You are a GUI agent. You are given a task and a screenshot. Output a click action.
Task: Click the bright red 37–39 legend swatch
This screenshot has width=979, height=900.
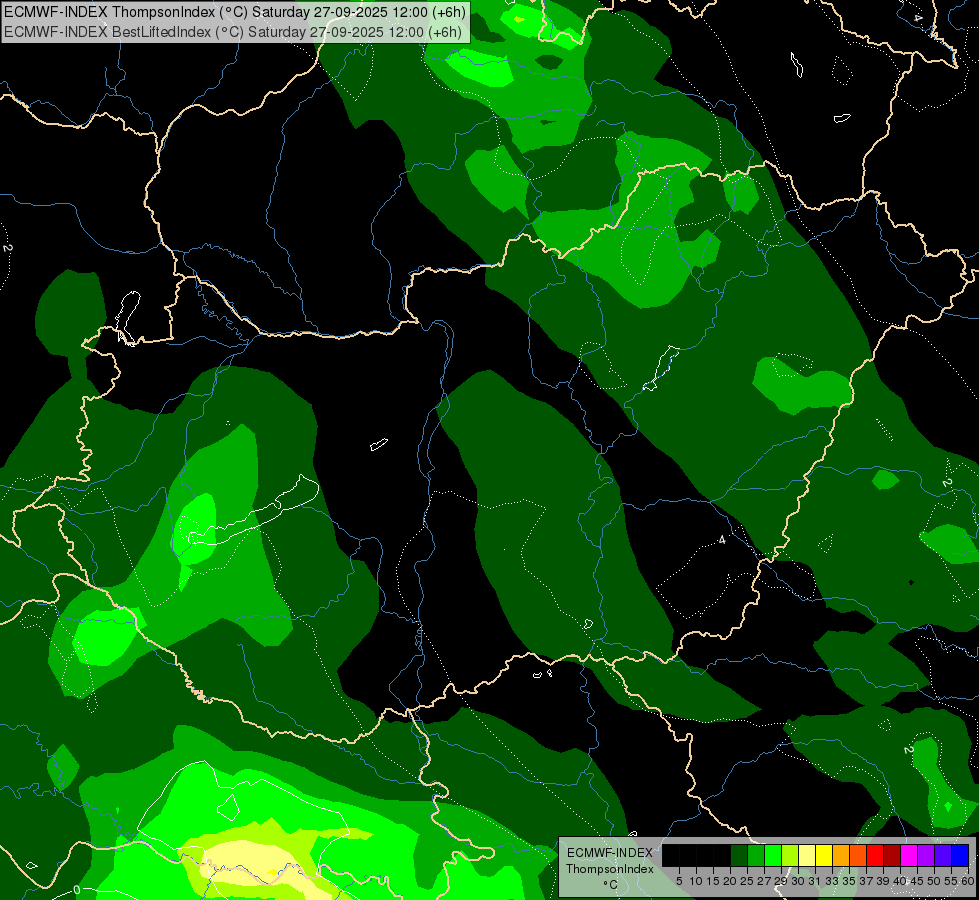click(x=875, y=855)
